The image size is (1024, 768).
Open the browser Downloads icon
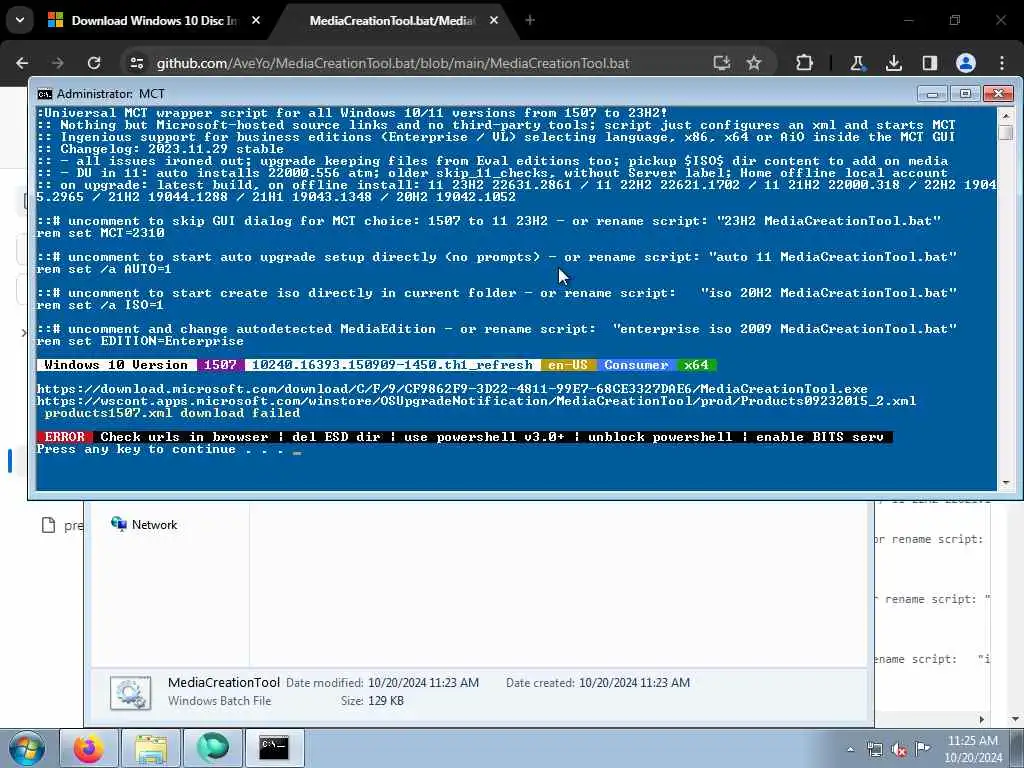pos(893,63)
